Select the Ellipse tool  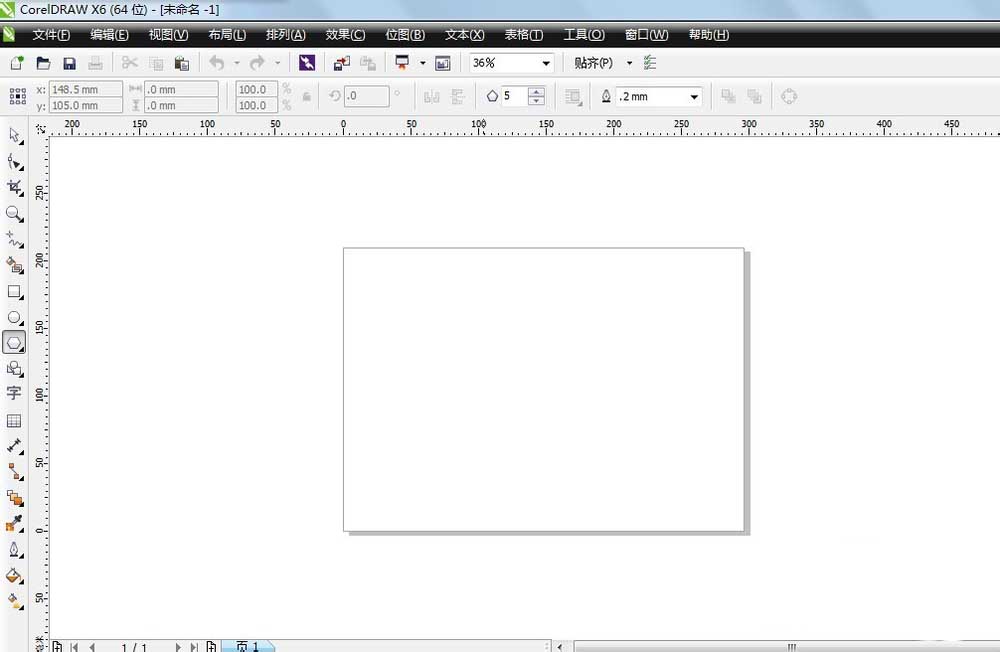pos(14,318)
